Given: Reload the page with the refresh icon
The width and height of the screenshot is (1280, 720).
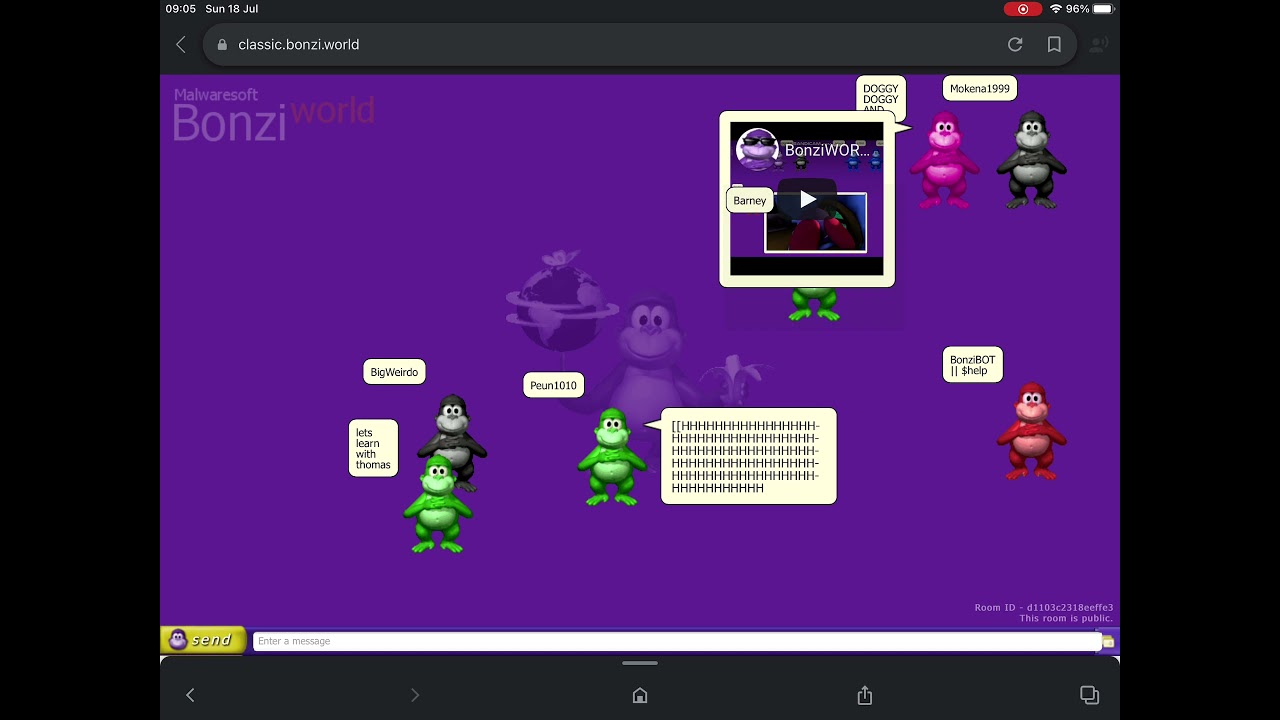Looking at the screenshot, I should [x=1015, y=44].
